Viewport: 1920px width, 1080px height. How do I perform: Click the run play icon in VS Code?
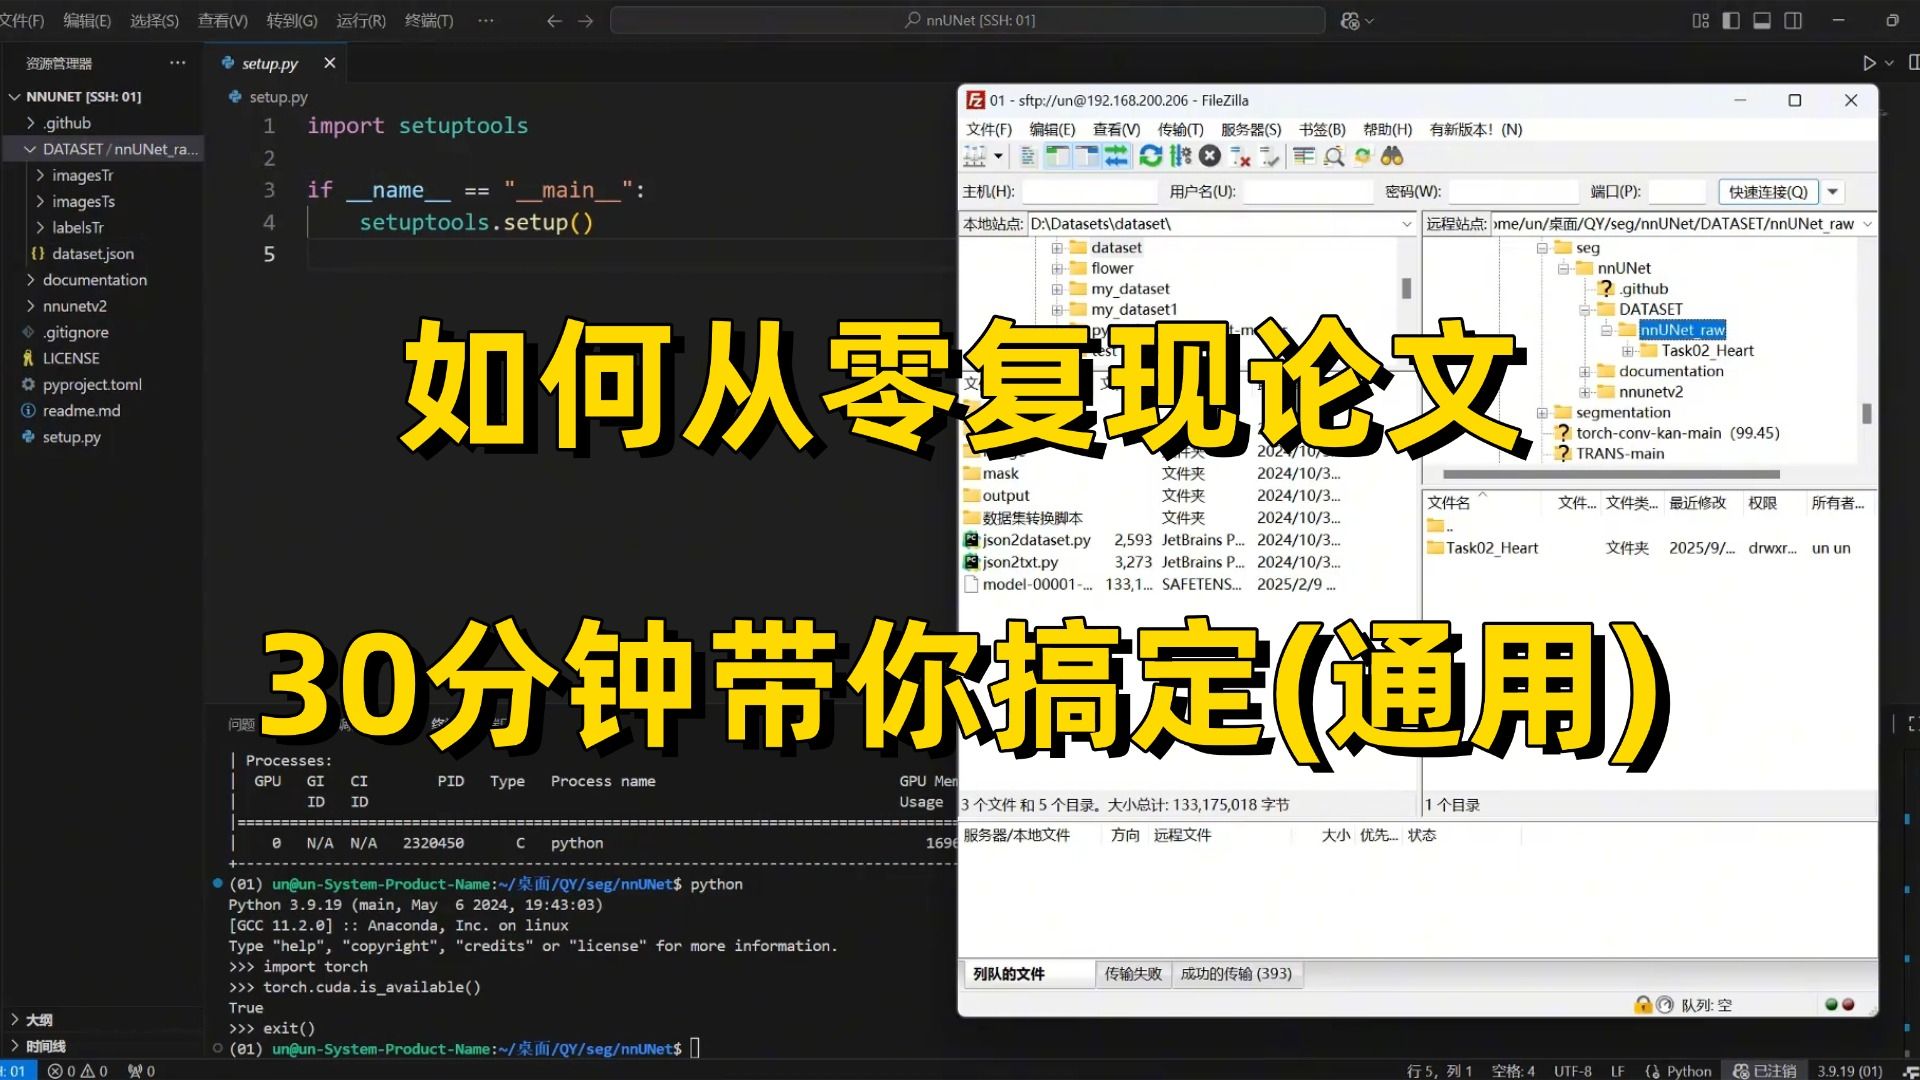pyautogui.click(x=1868, y=63)
